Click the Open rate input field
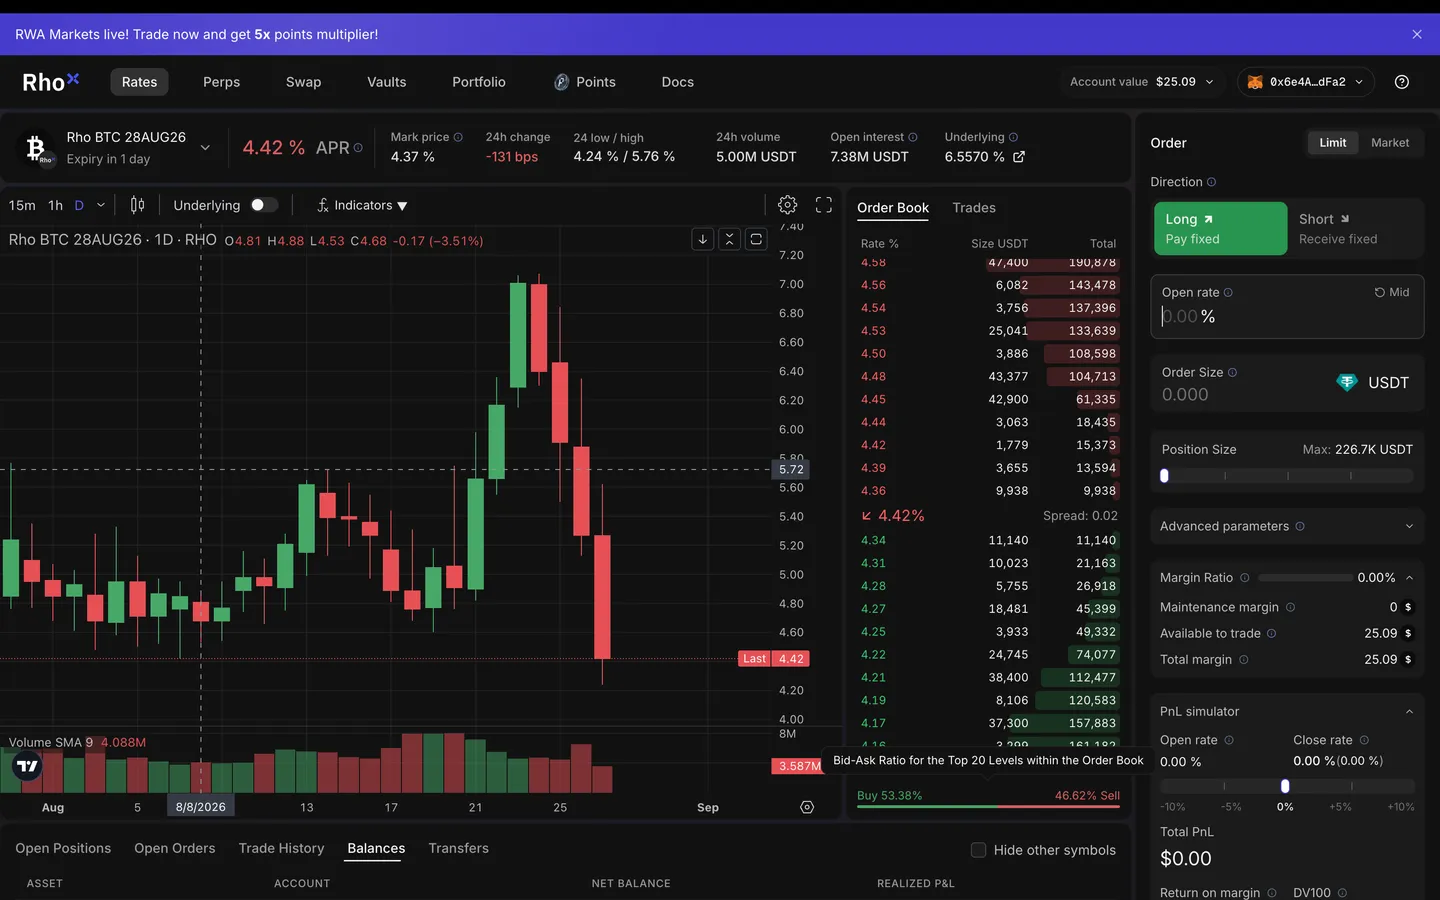1440x900 pixels. coord(1287,307)
